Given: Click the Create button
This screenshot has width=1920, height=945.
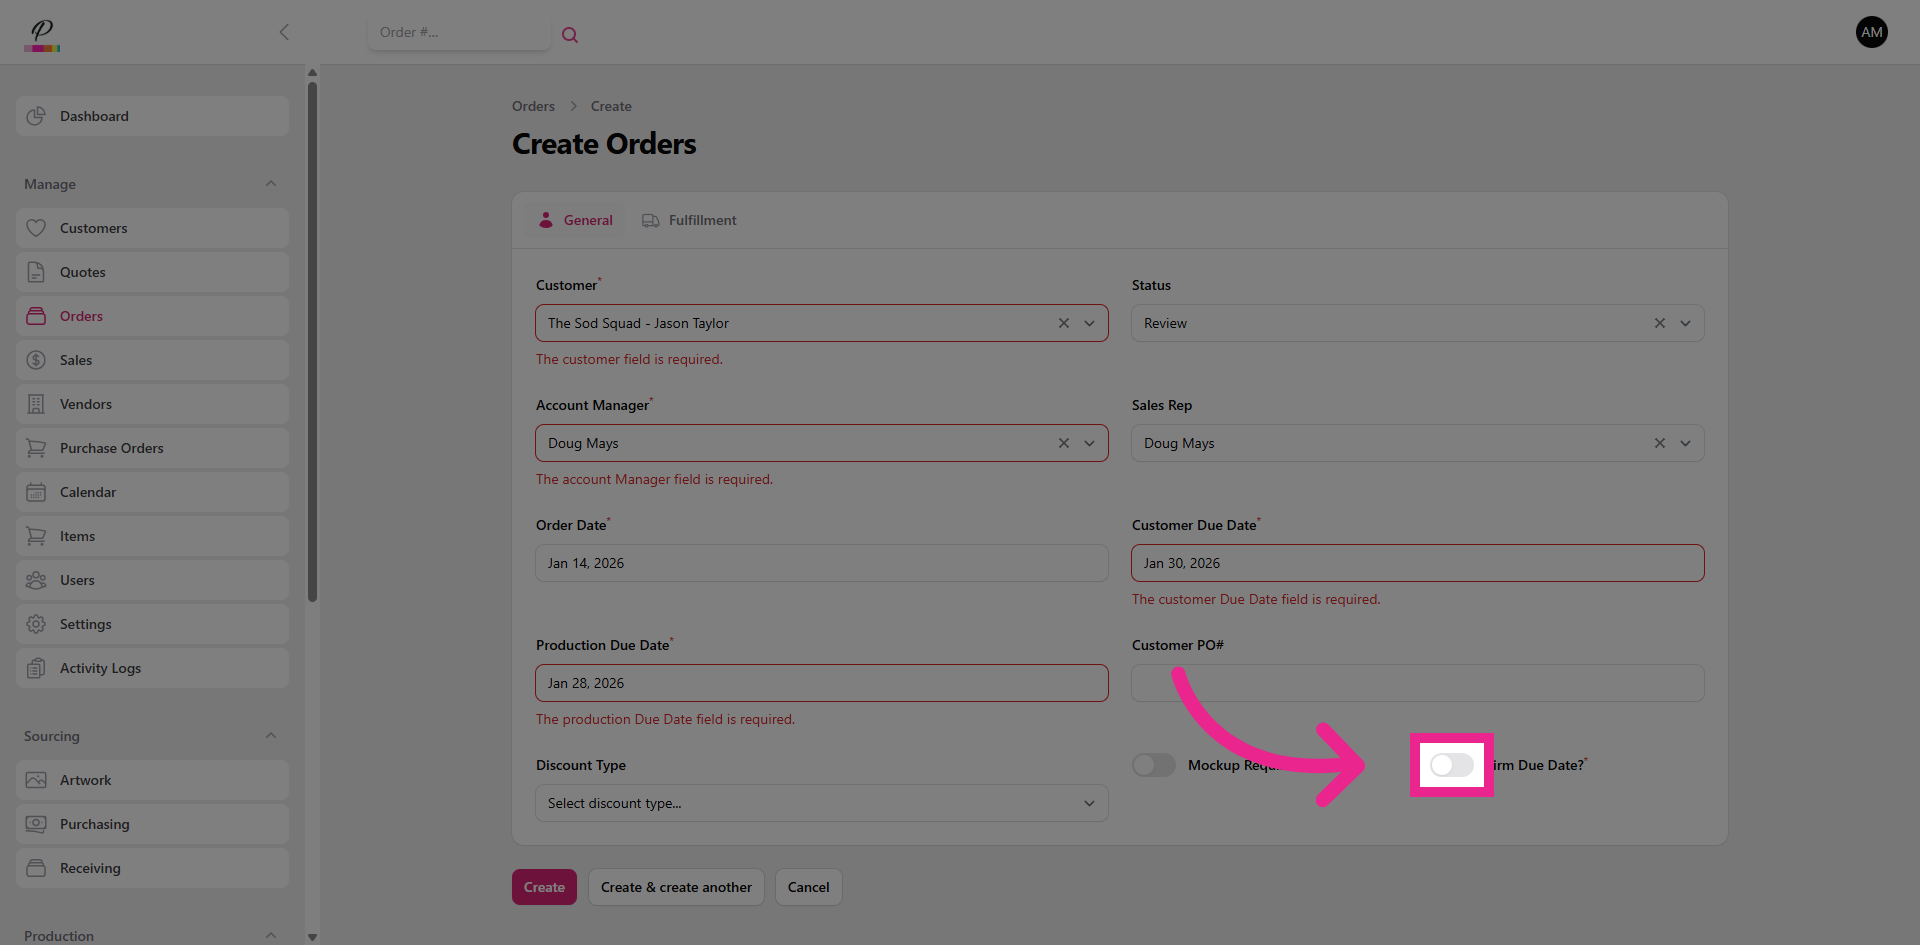Looking at the screenshot, I should (x=544, y=887).
